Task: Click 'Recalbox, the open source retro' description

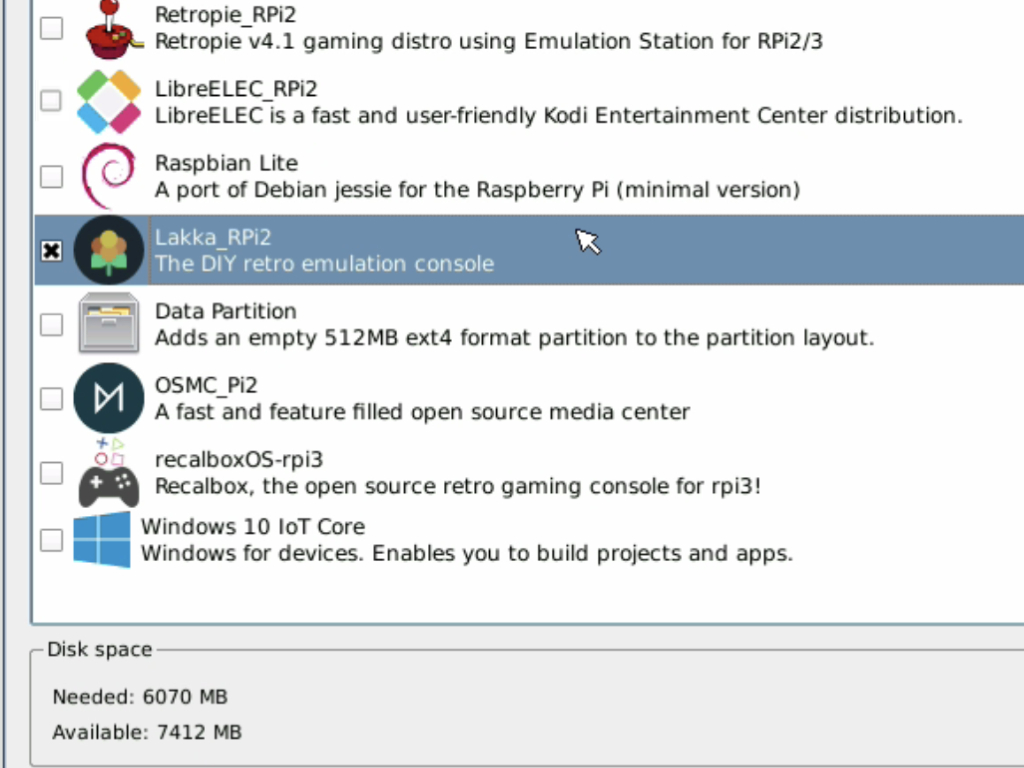Action: coord(458,486)
